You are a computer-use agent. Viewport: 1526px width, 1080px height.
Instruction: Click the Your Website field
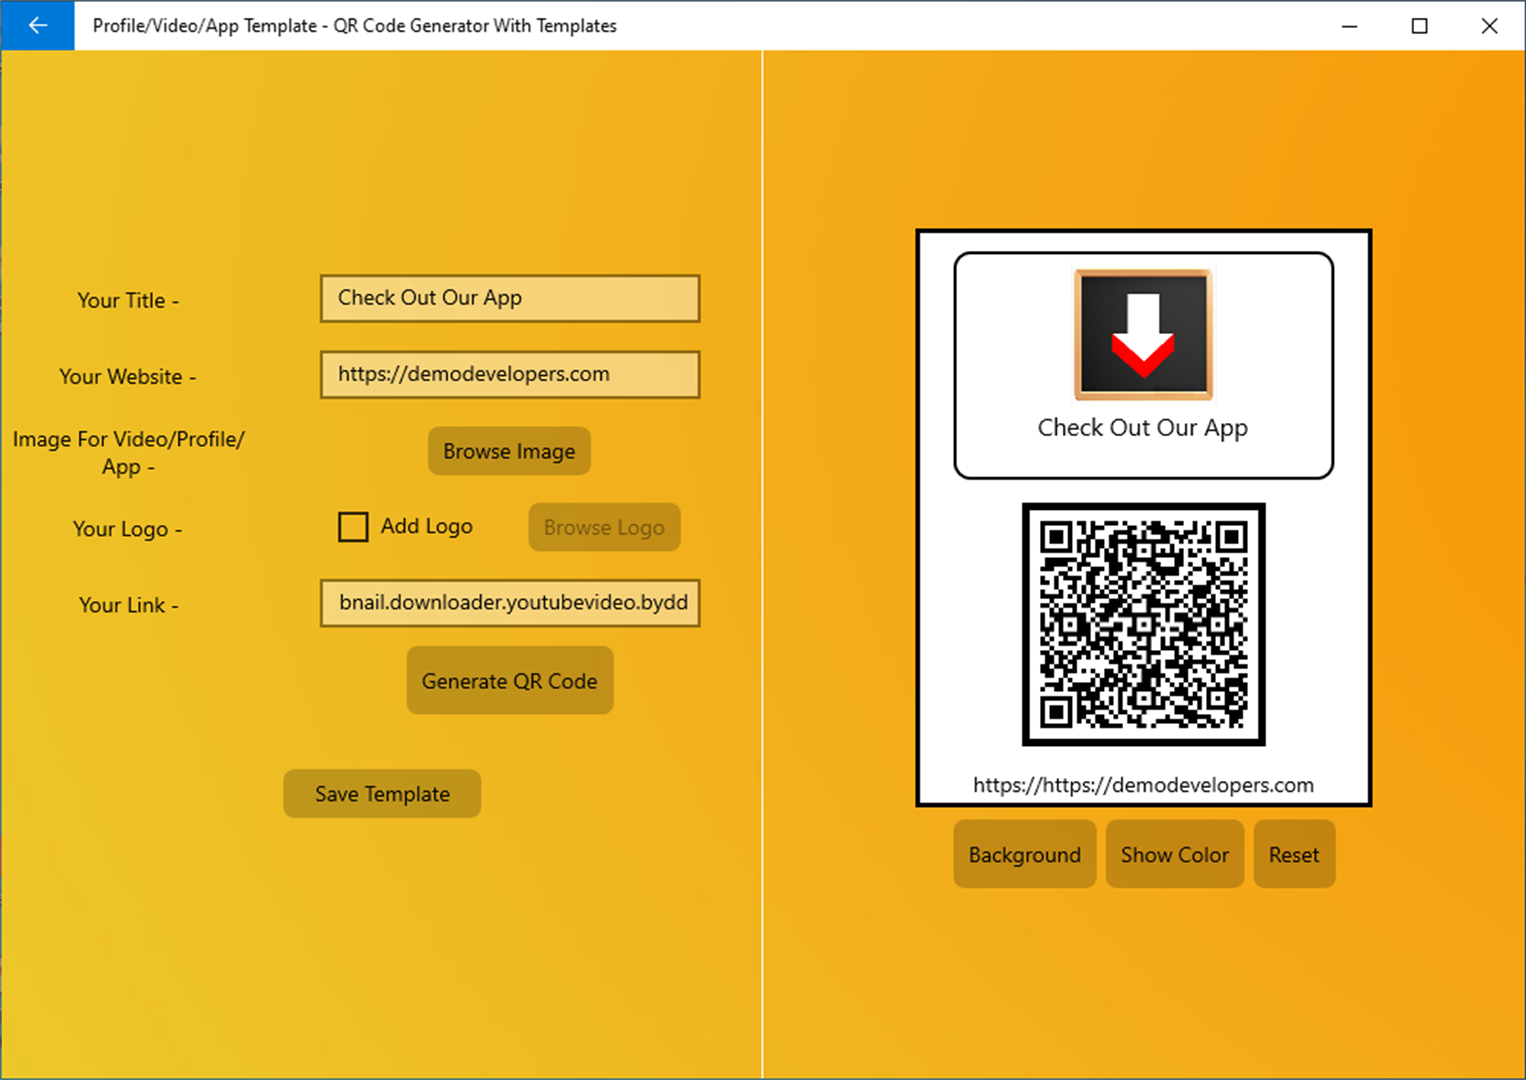[x=509, y=374]
